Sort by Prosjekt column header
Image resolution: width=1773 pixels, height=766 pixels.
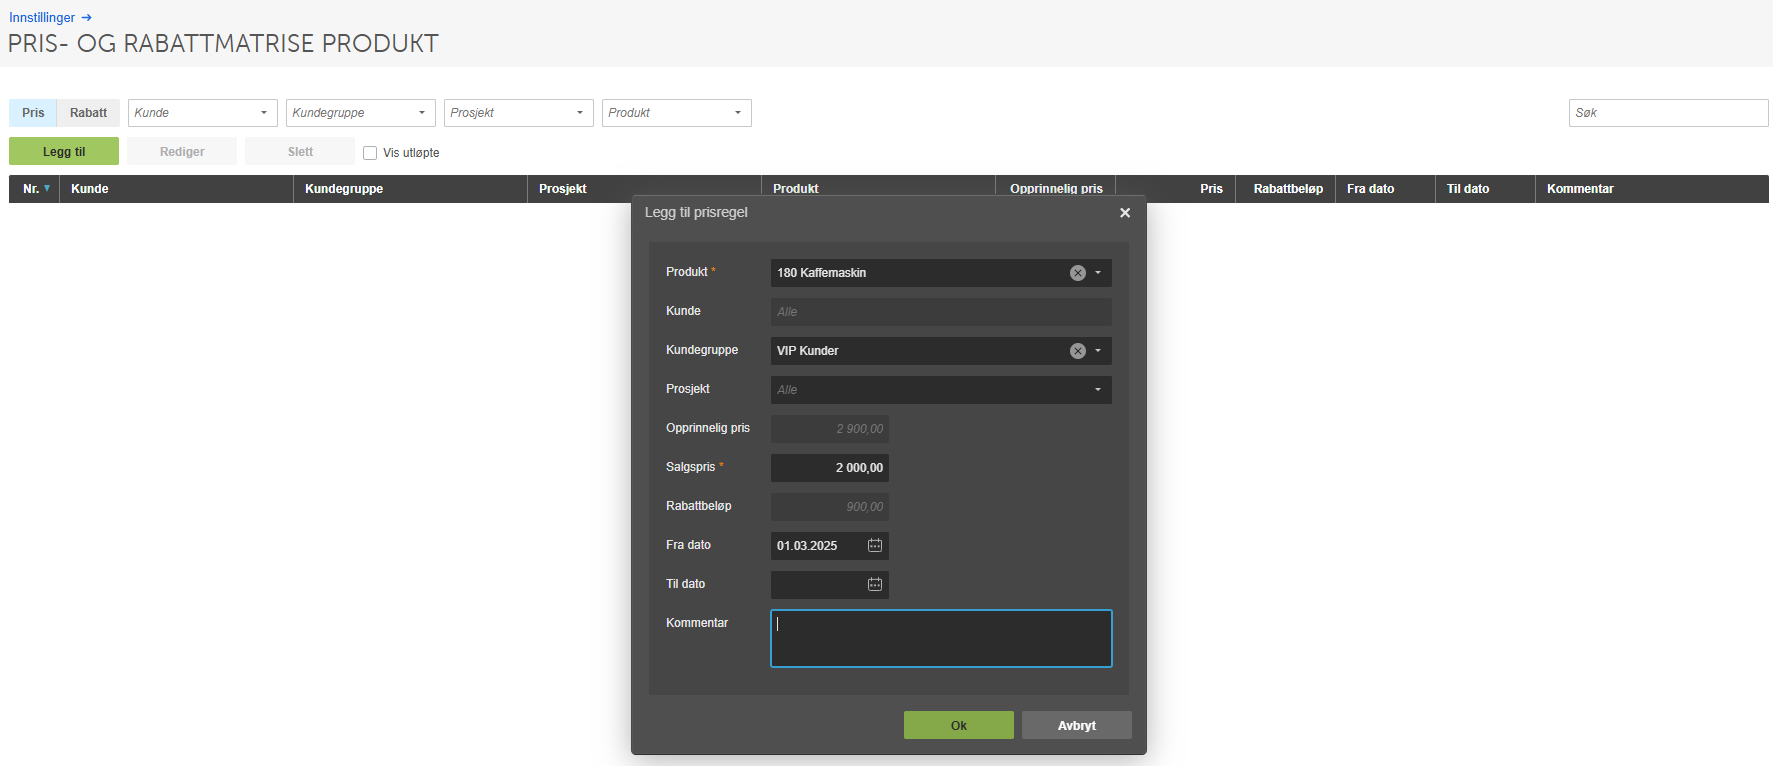644,189
